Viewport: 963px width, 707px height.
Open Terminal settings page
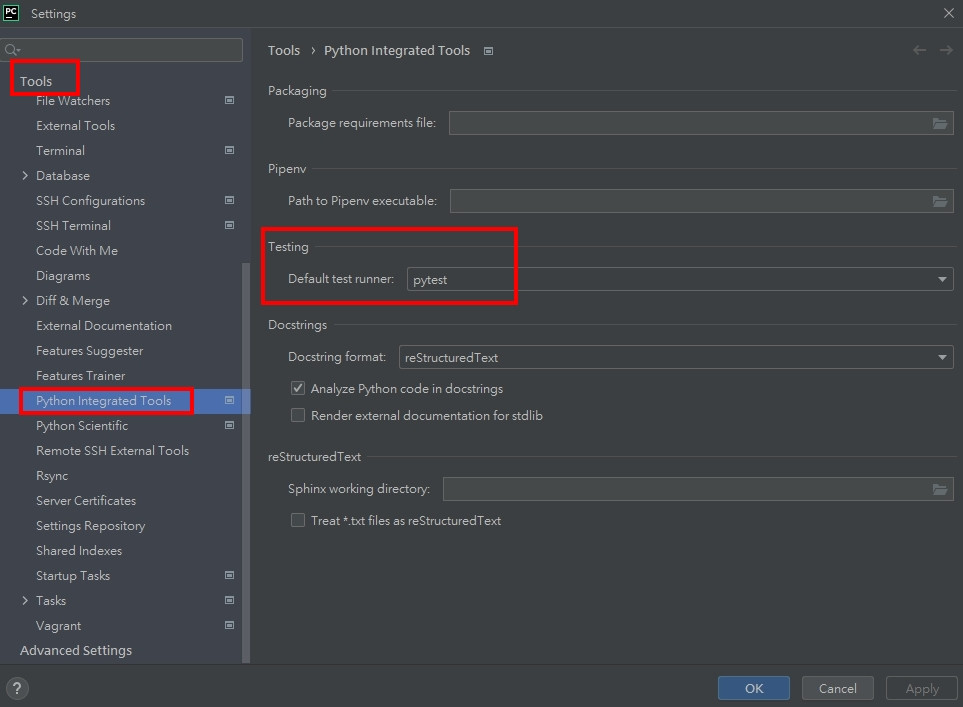point(60,150)
